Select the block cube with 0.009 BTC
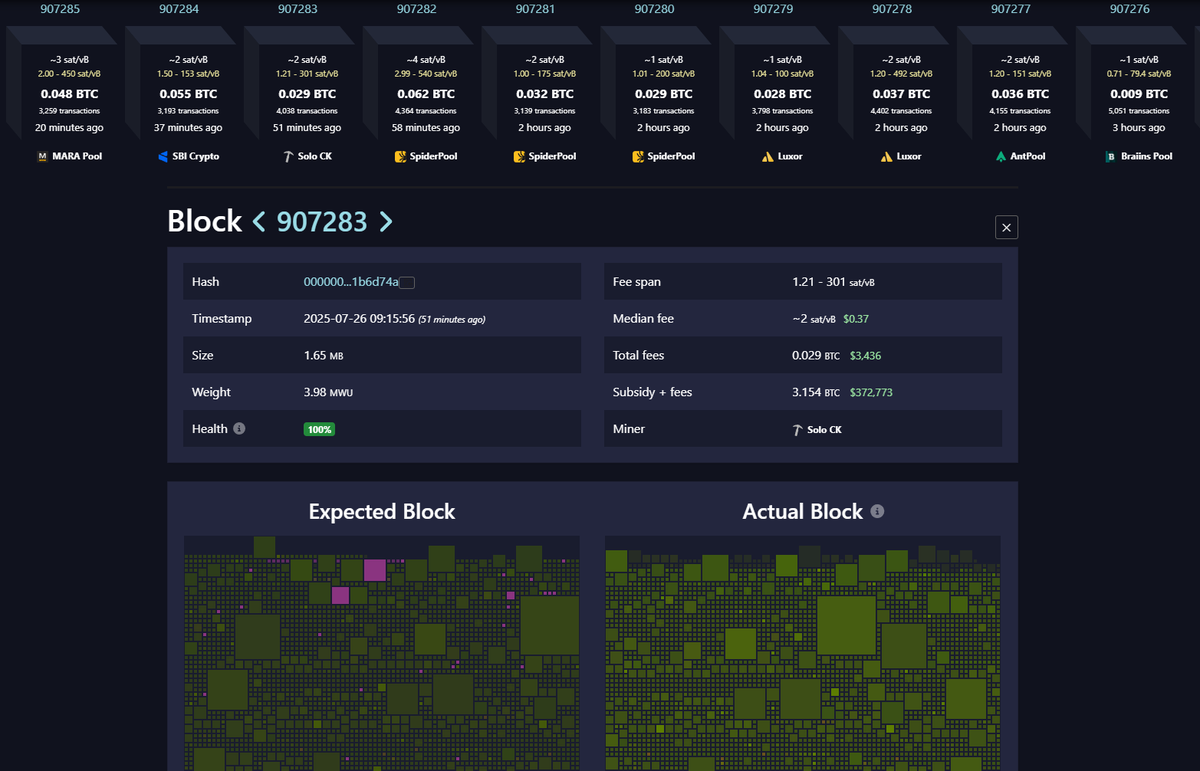The height and width of the screenshot is (771, 1200). click(x=1141, y=93)
